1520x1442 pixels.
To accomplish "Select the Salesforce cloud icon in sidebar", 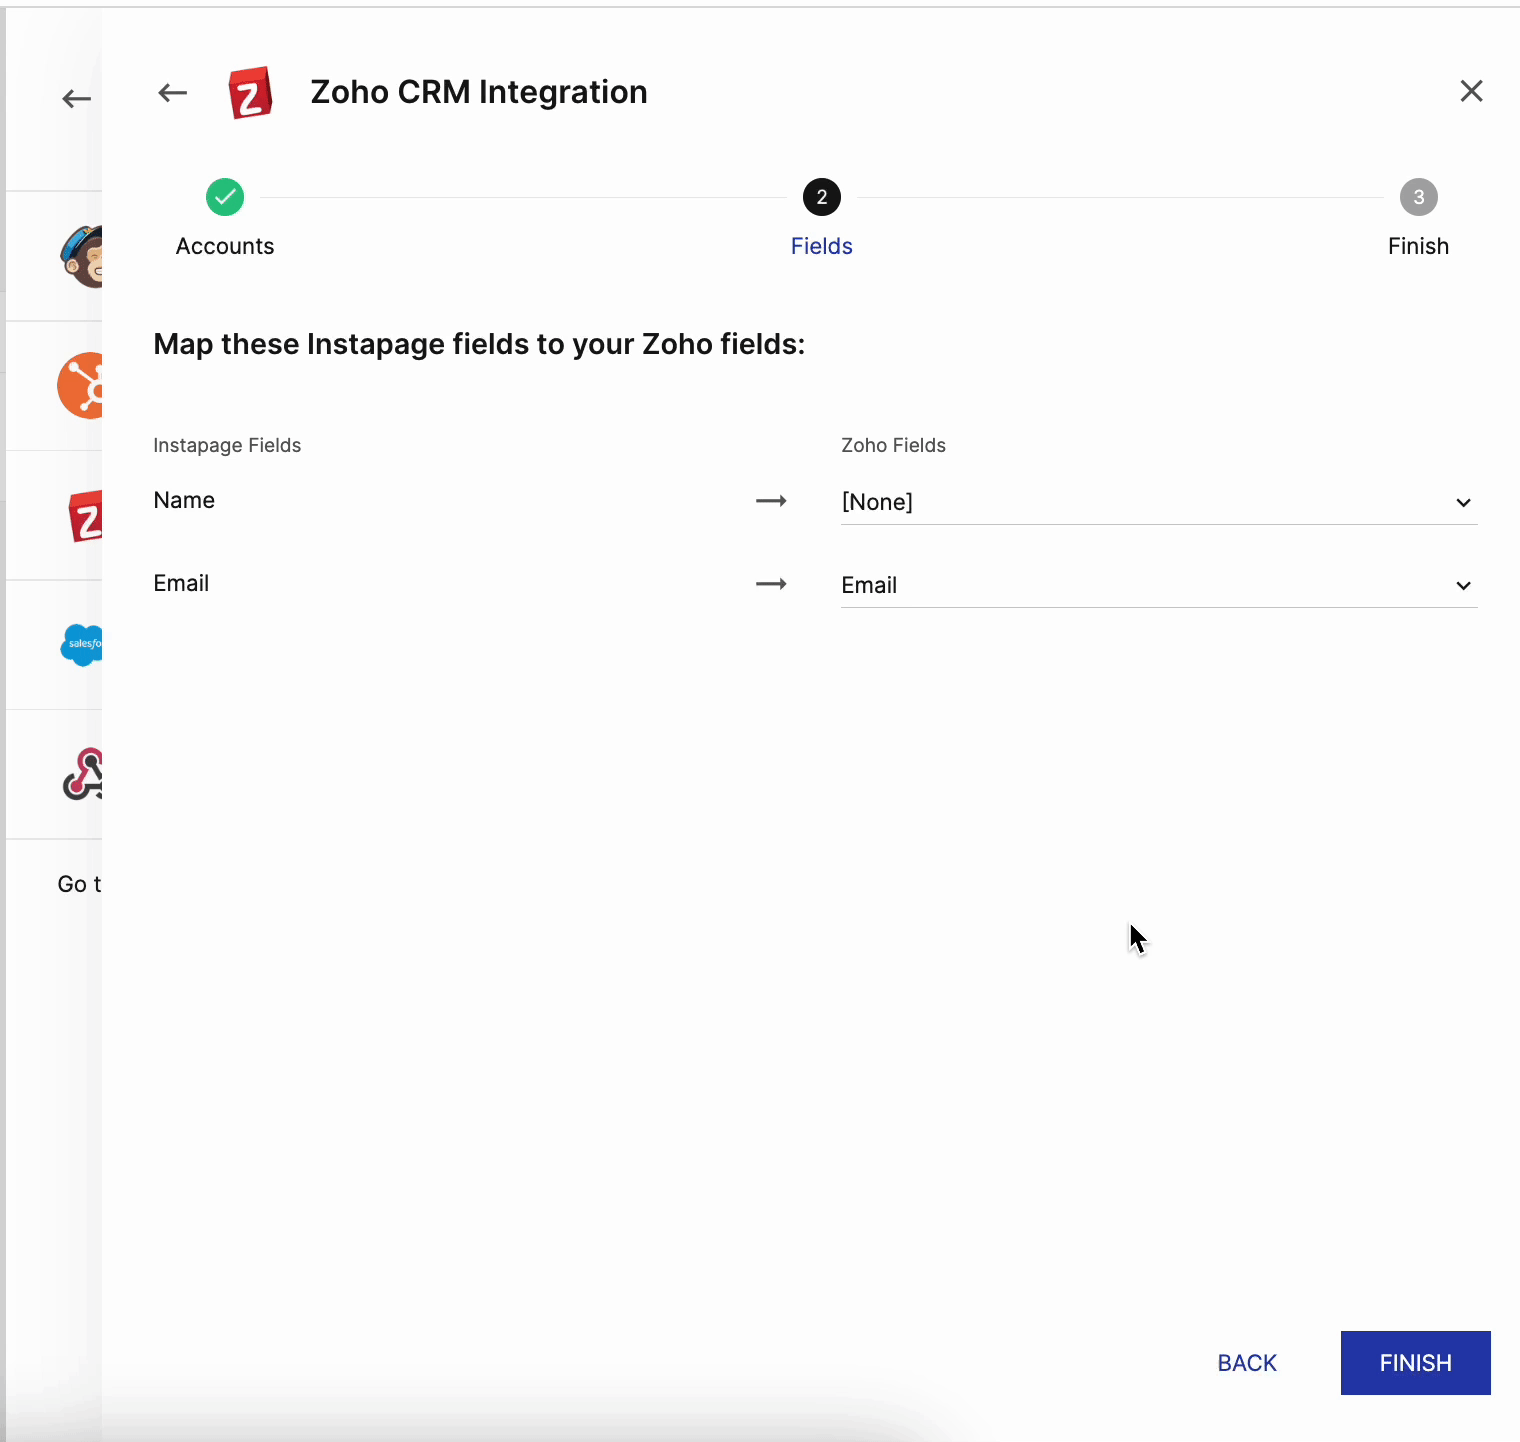I will coord(82,645).
